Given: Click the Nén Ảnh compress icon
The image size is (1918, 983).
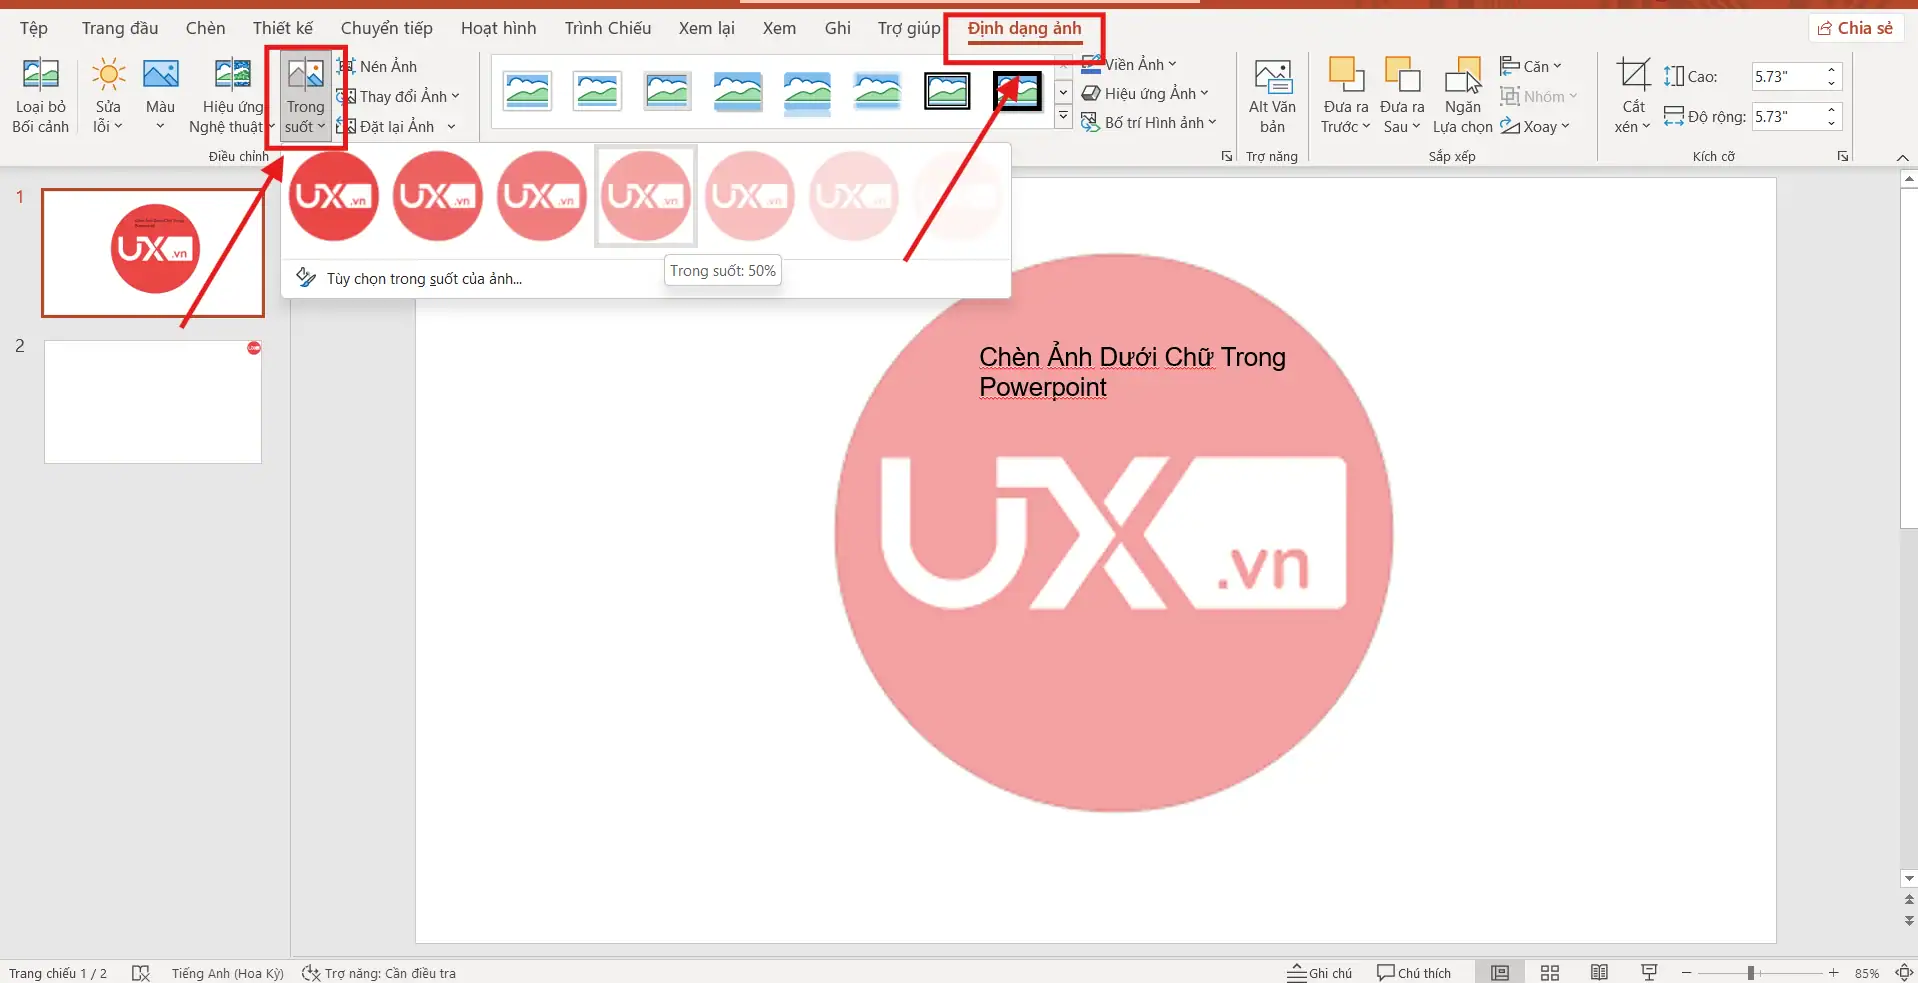Looking at the screenshot, I should (346, 66).
